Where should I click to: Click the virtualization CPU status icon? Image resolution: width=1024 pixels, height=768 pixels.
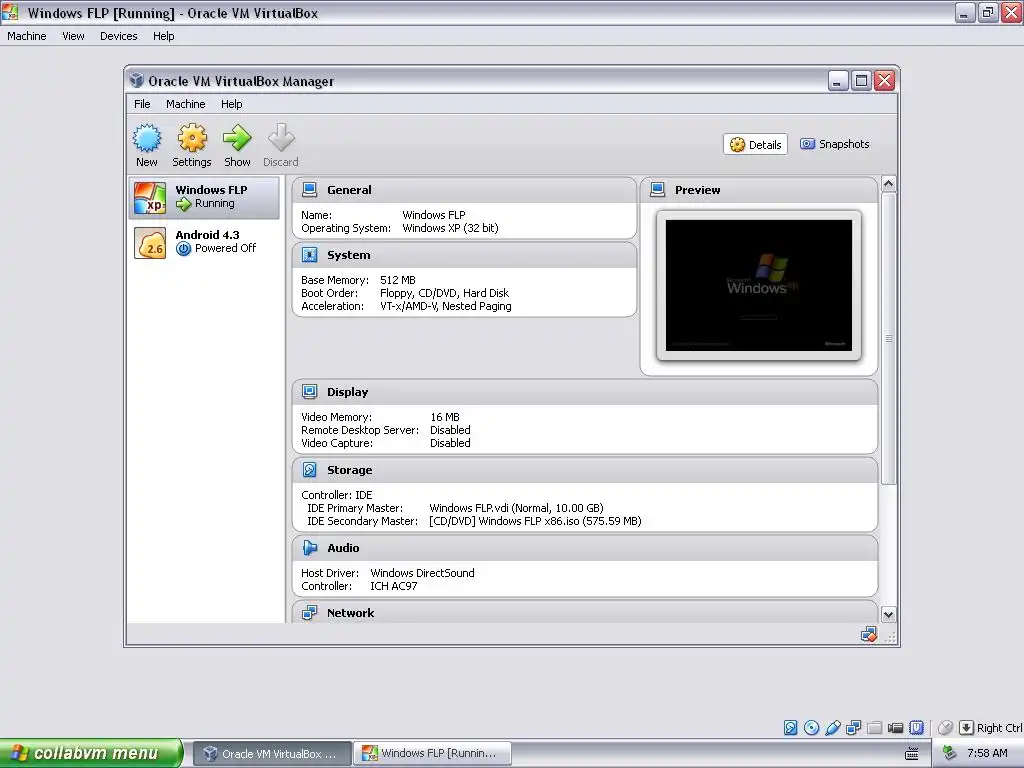pos(917,728)
